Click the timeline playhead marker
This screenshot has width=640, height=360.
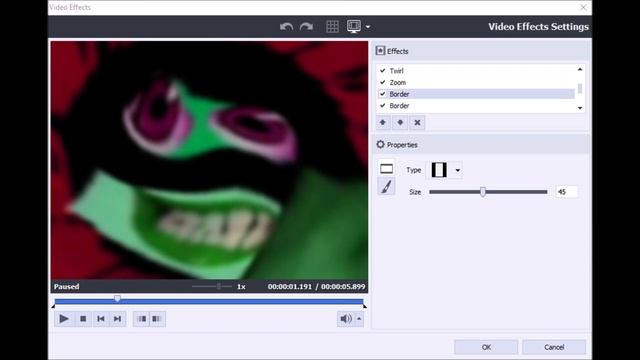point(118,299)
